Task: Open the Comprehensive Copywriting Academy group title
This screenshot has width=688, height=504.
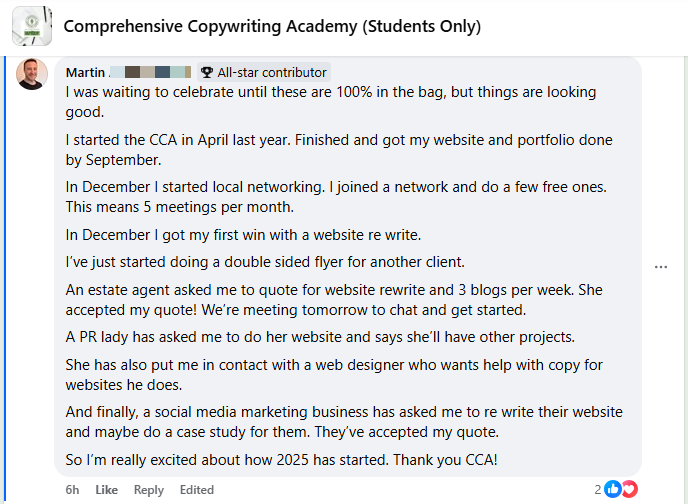Action: point(272,26)
